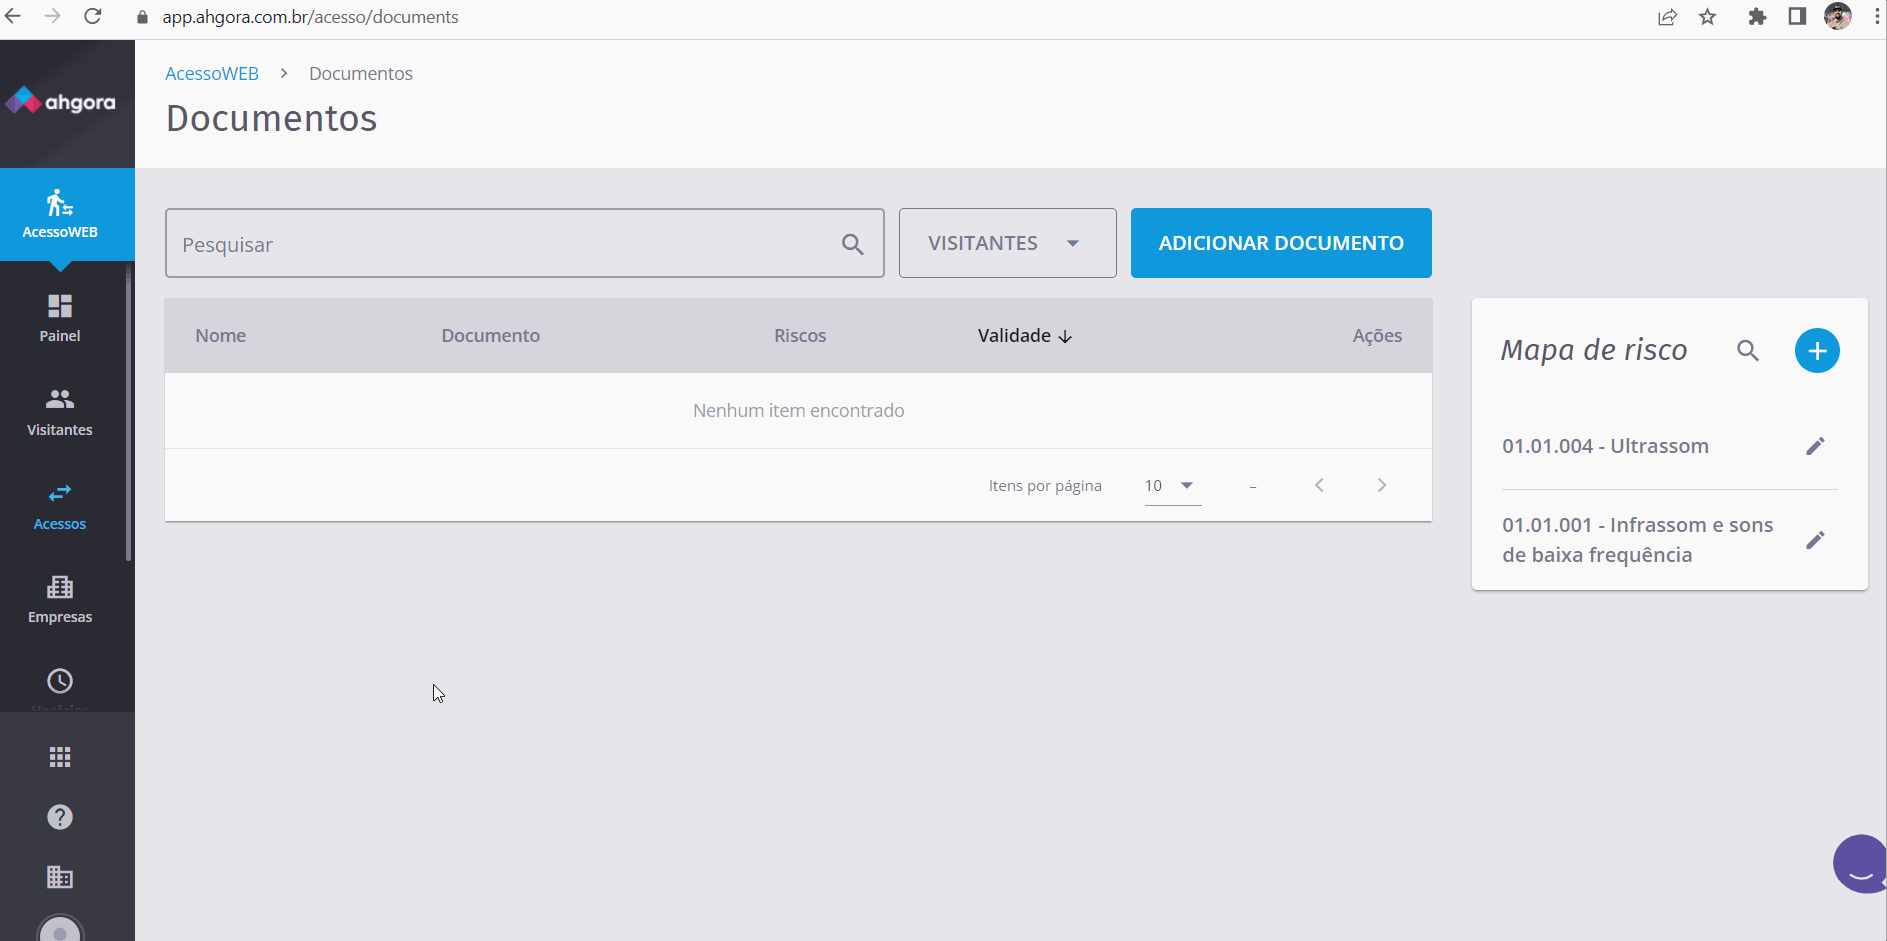Click the ADICIONAR DOCUMENTO button
This screenshot has width=1887, height=941.
1281,243
